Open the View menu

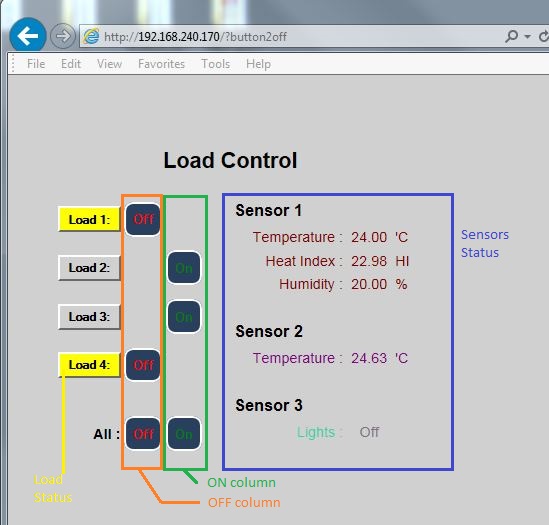(x=109, y=64)
